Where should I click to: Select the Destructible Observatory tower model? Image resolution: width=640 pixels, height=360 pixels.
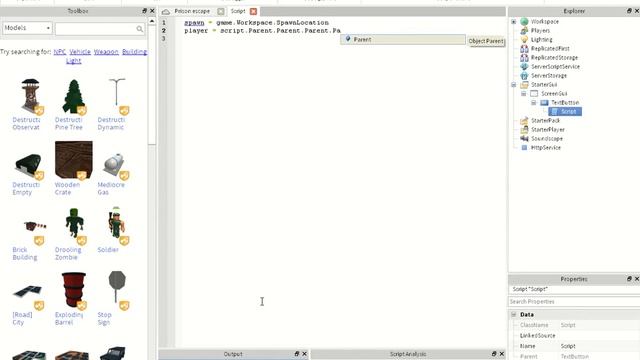pos(31,97)
